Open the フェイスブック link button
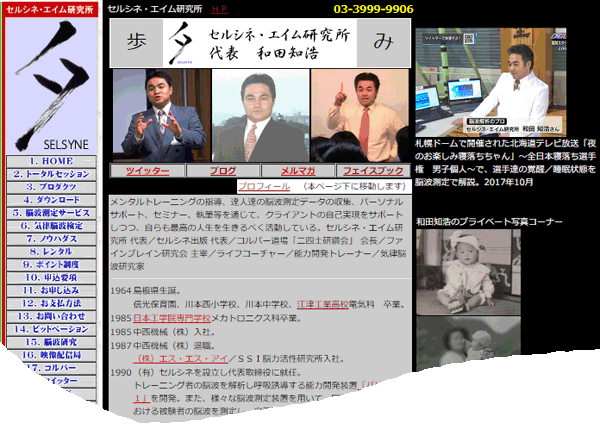Viewport: 600px width, 429px height. [373, 171]
